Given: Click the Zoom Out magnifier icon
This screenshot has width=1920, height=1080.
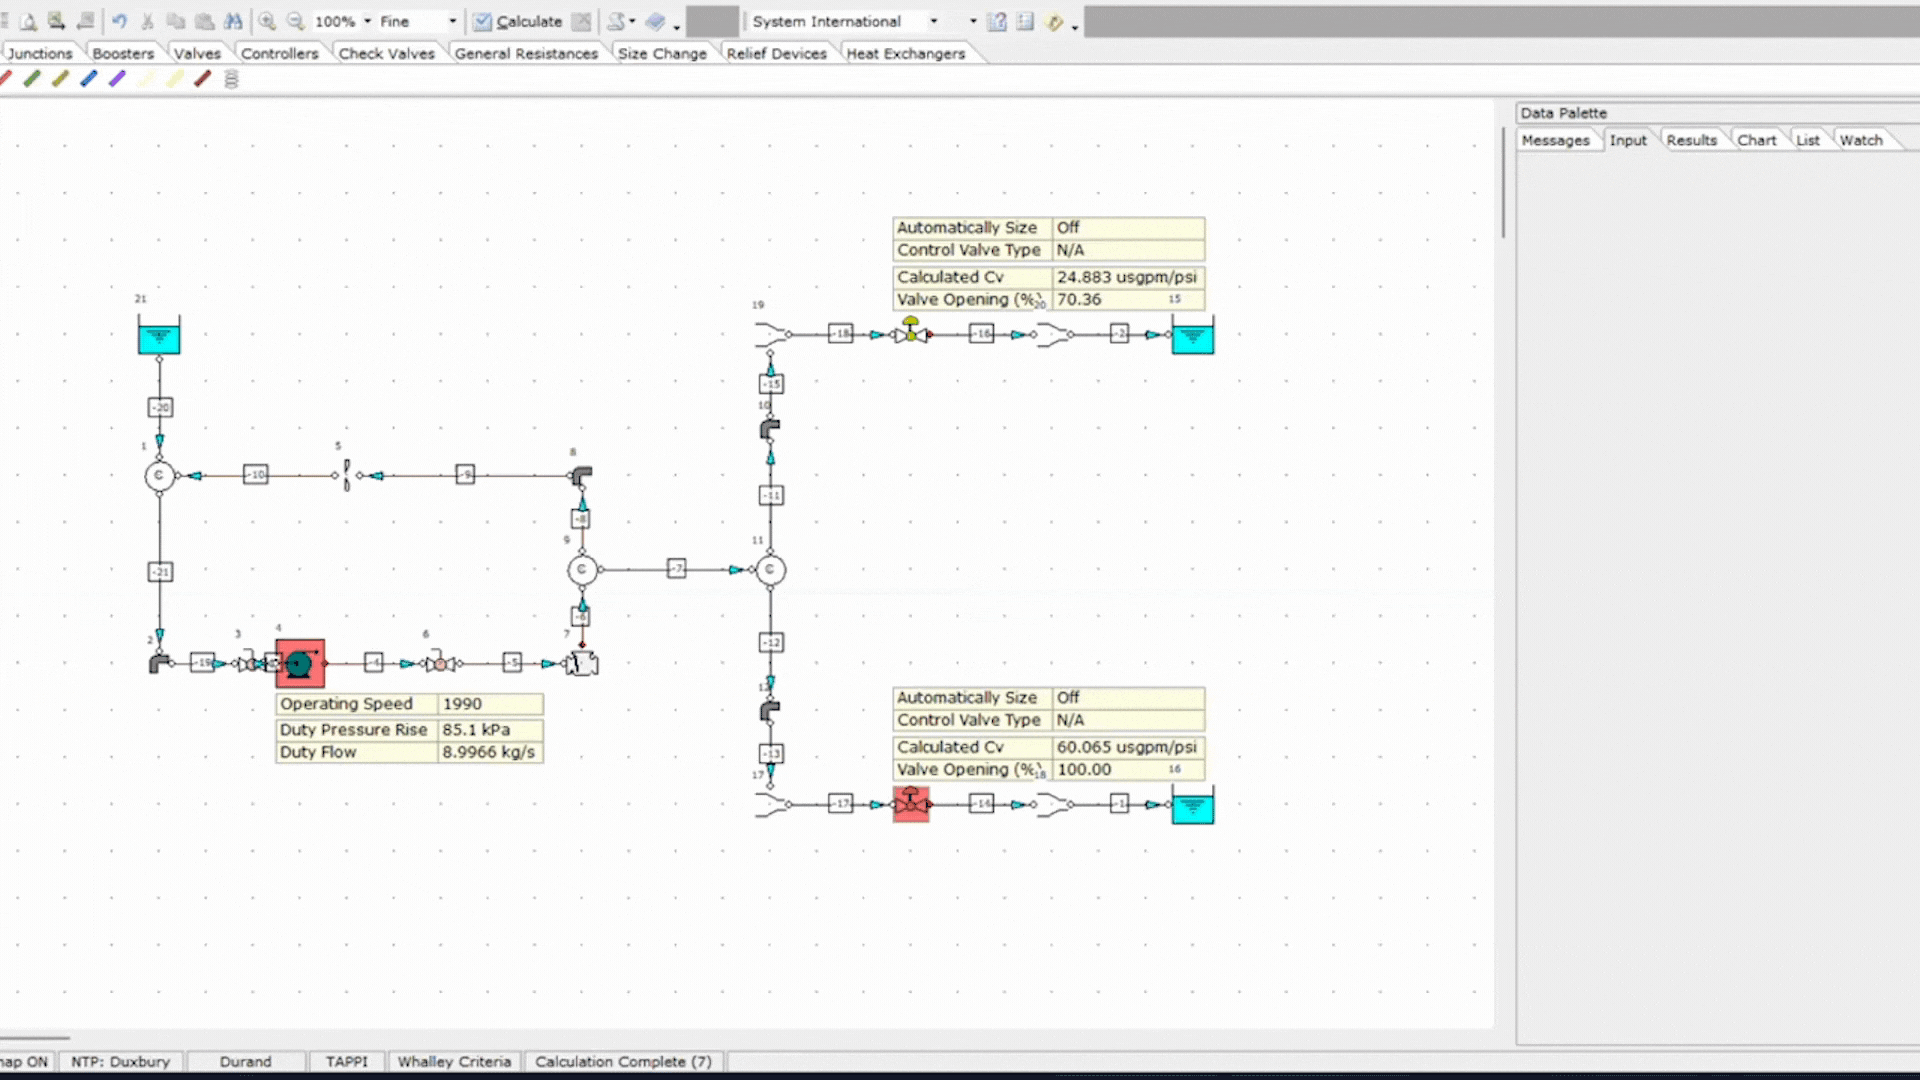Looking at the screenshot, I should click(295, 21).
